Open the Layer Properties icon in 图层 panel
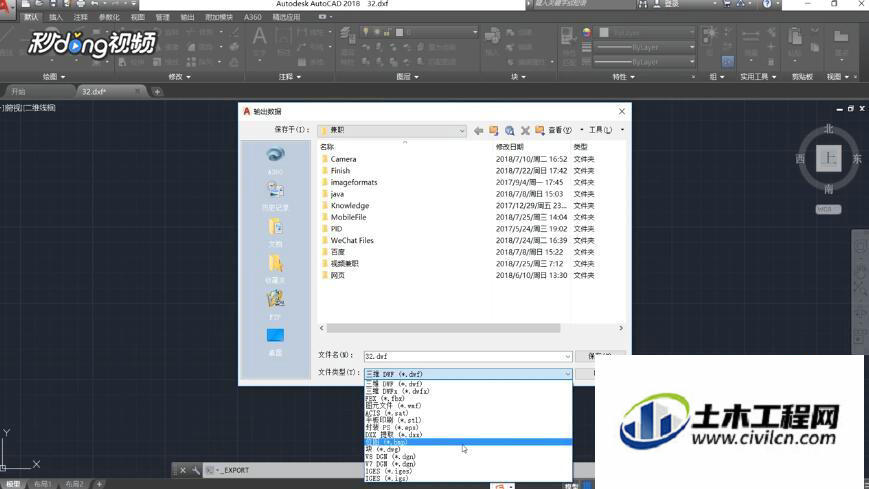The image size is (869, 489). 347,35
